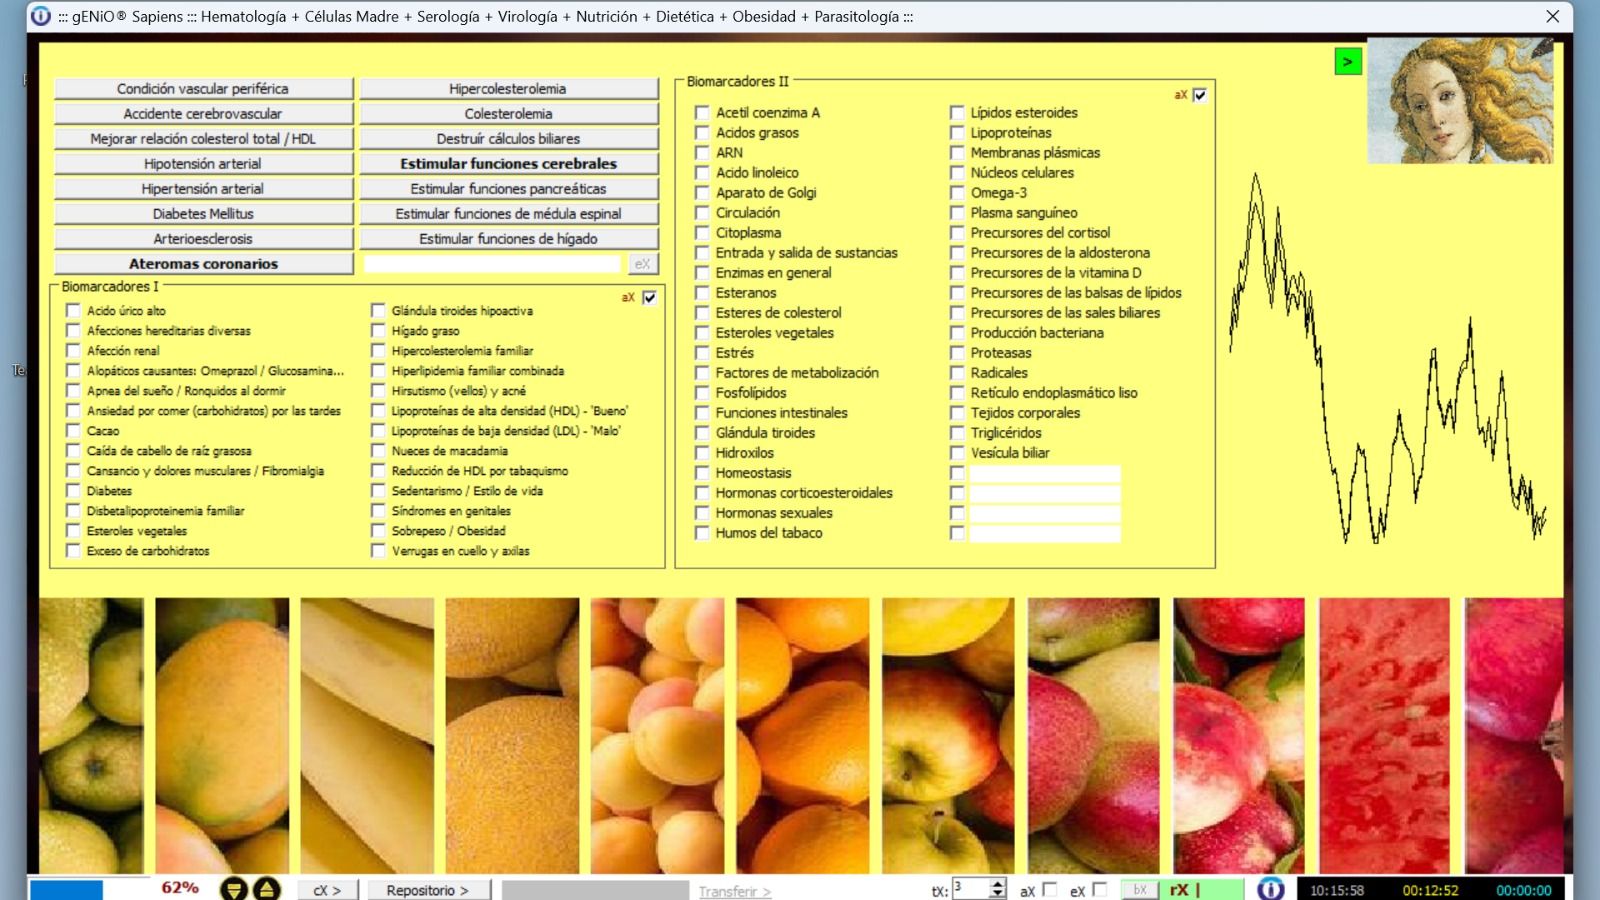This screenshot has height=900, width=1600.
Task: Check the Acetil coenzima A box
Action: 702,113
